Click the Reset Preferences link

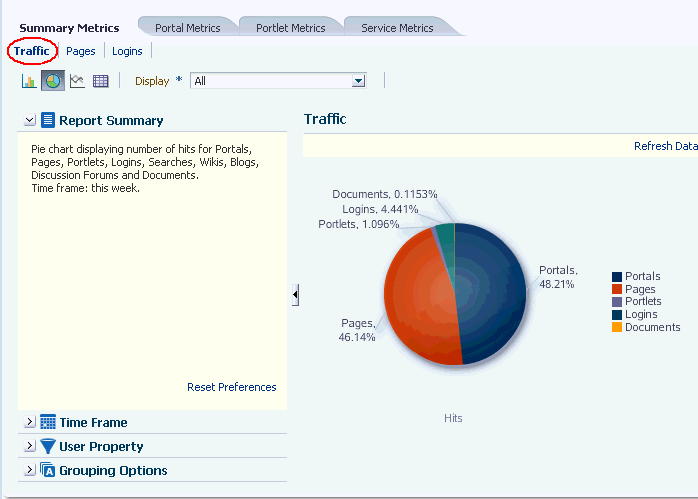[231, 387]
